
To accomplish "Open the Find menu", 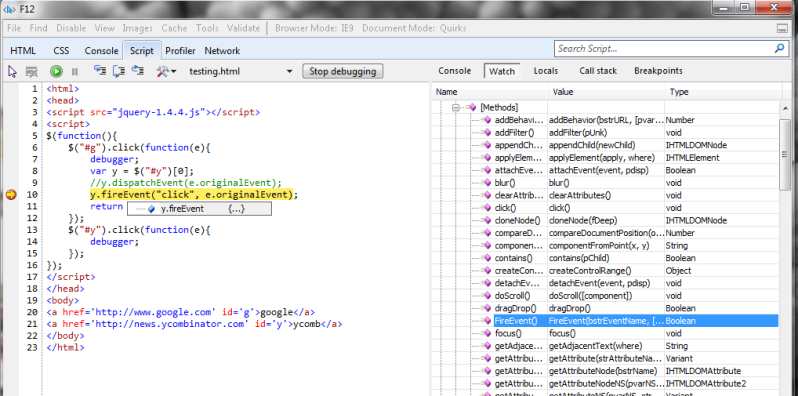I will point(39,29).
